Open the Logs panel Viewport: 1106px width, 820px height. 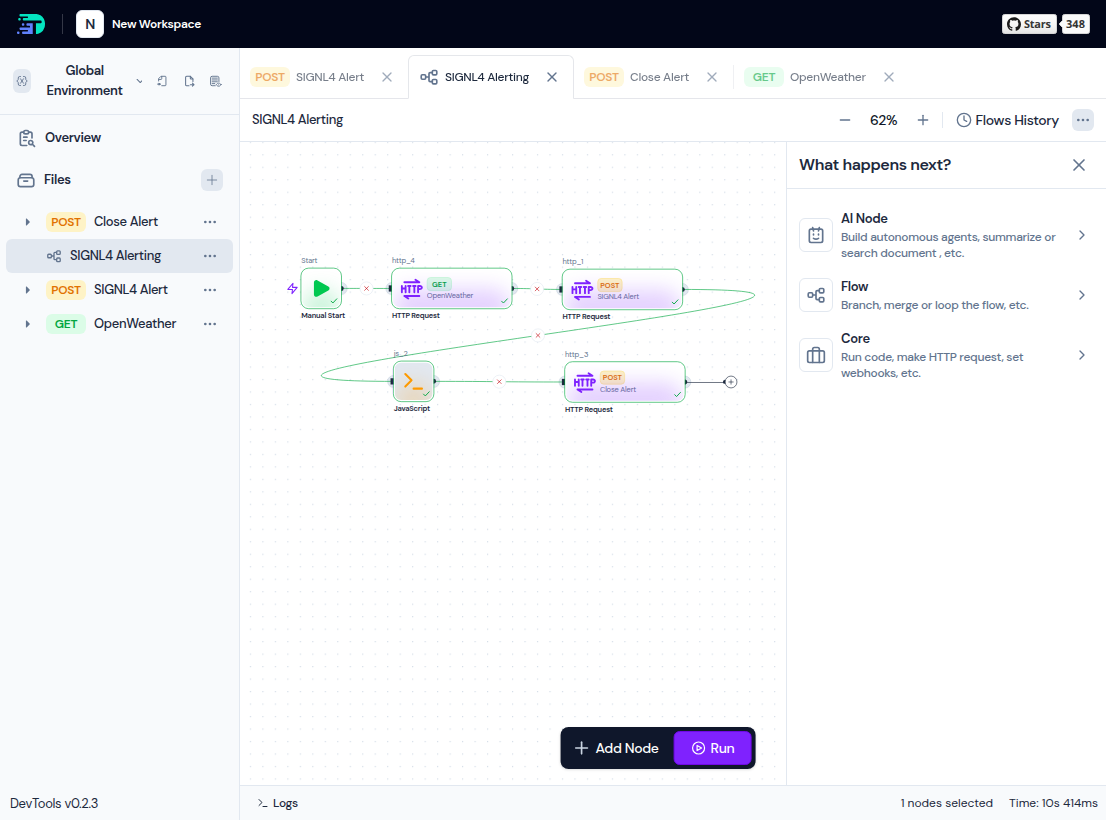(x=277, y=802)
